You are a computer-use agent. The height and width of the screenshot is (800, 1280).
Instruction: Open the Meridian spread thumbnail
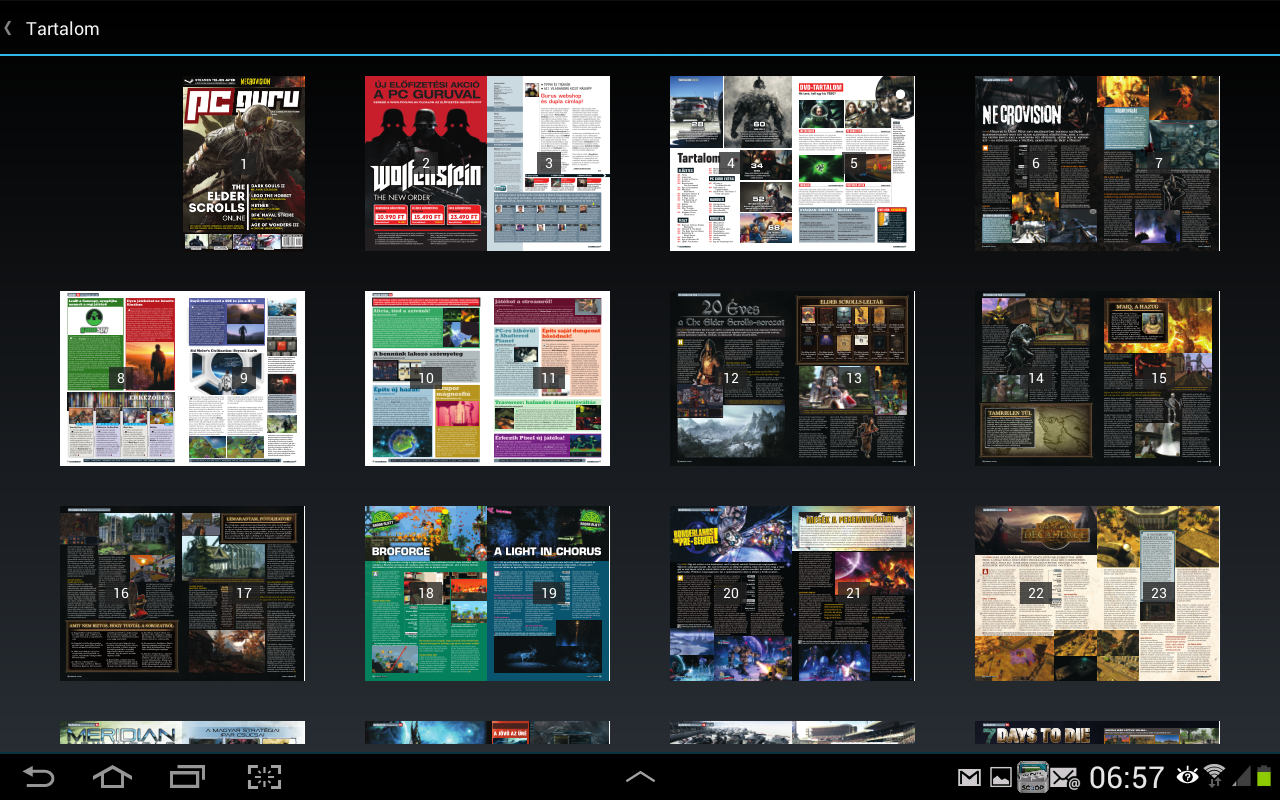pos(182,732)
